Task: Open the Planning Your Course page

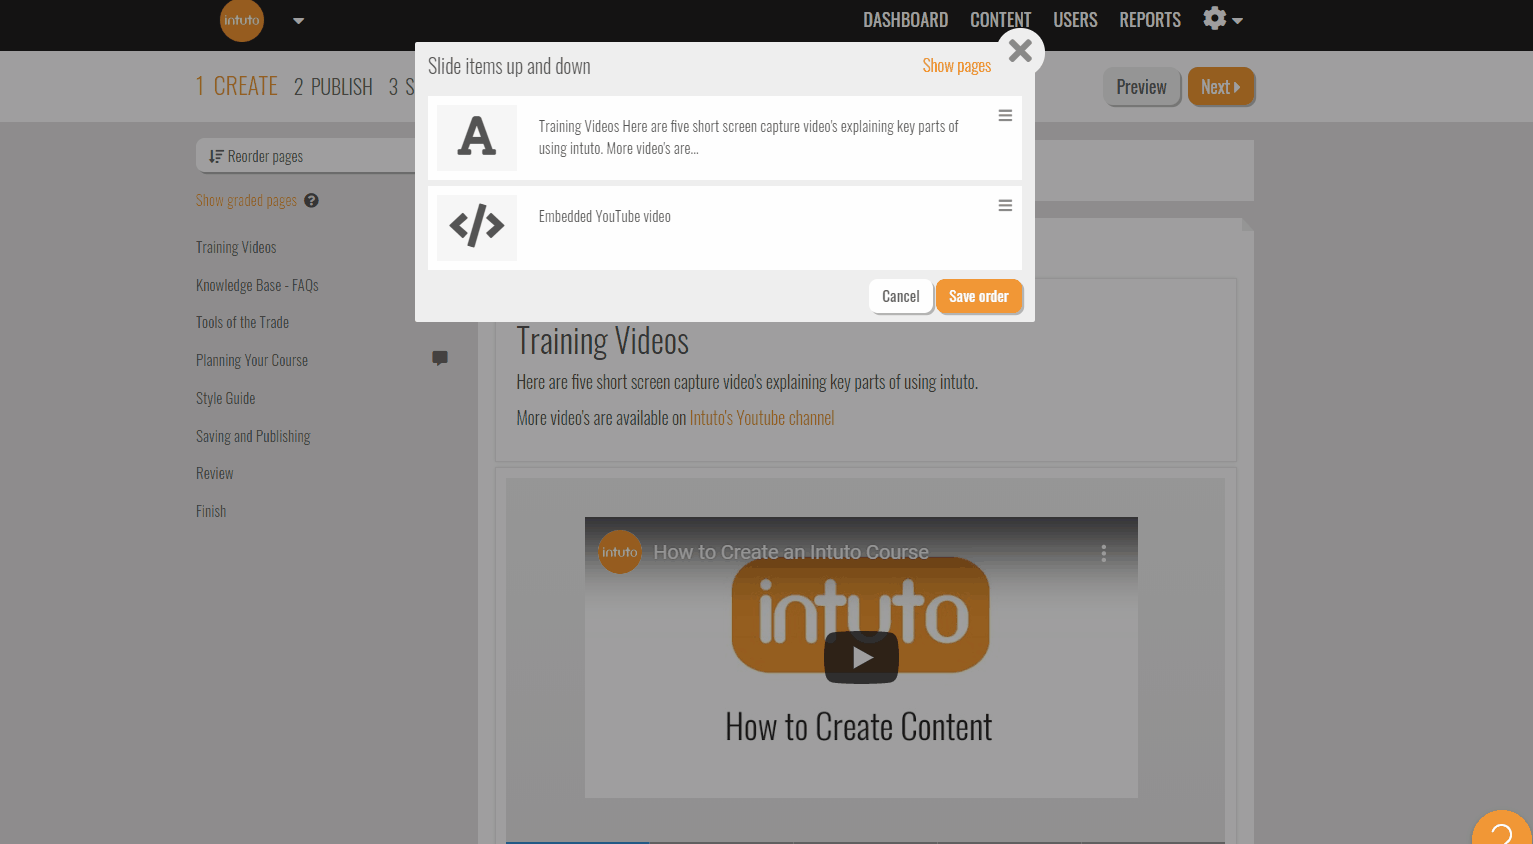Action: (x=252, y=360)
